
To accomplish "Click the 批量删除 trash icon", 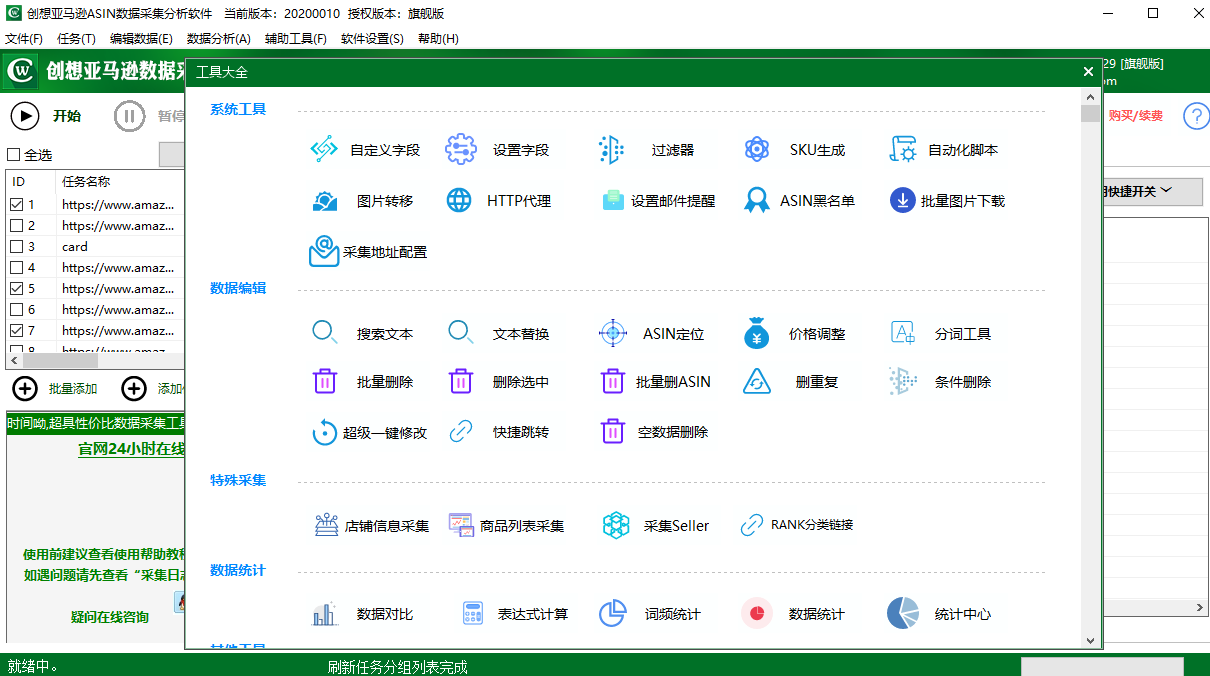I will click(x=325, y=381).
